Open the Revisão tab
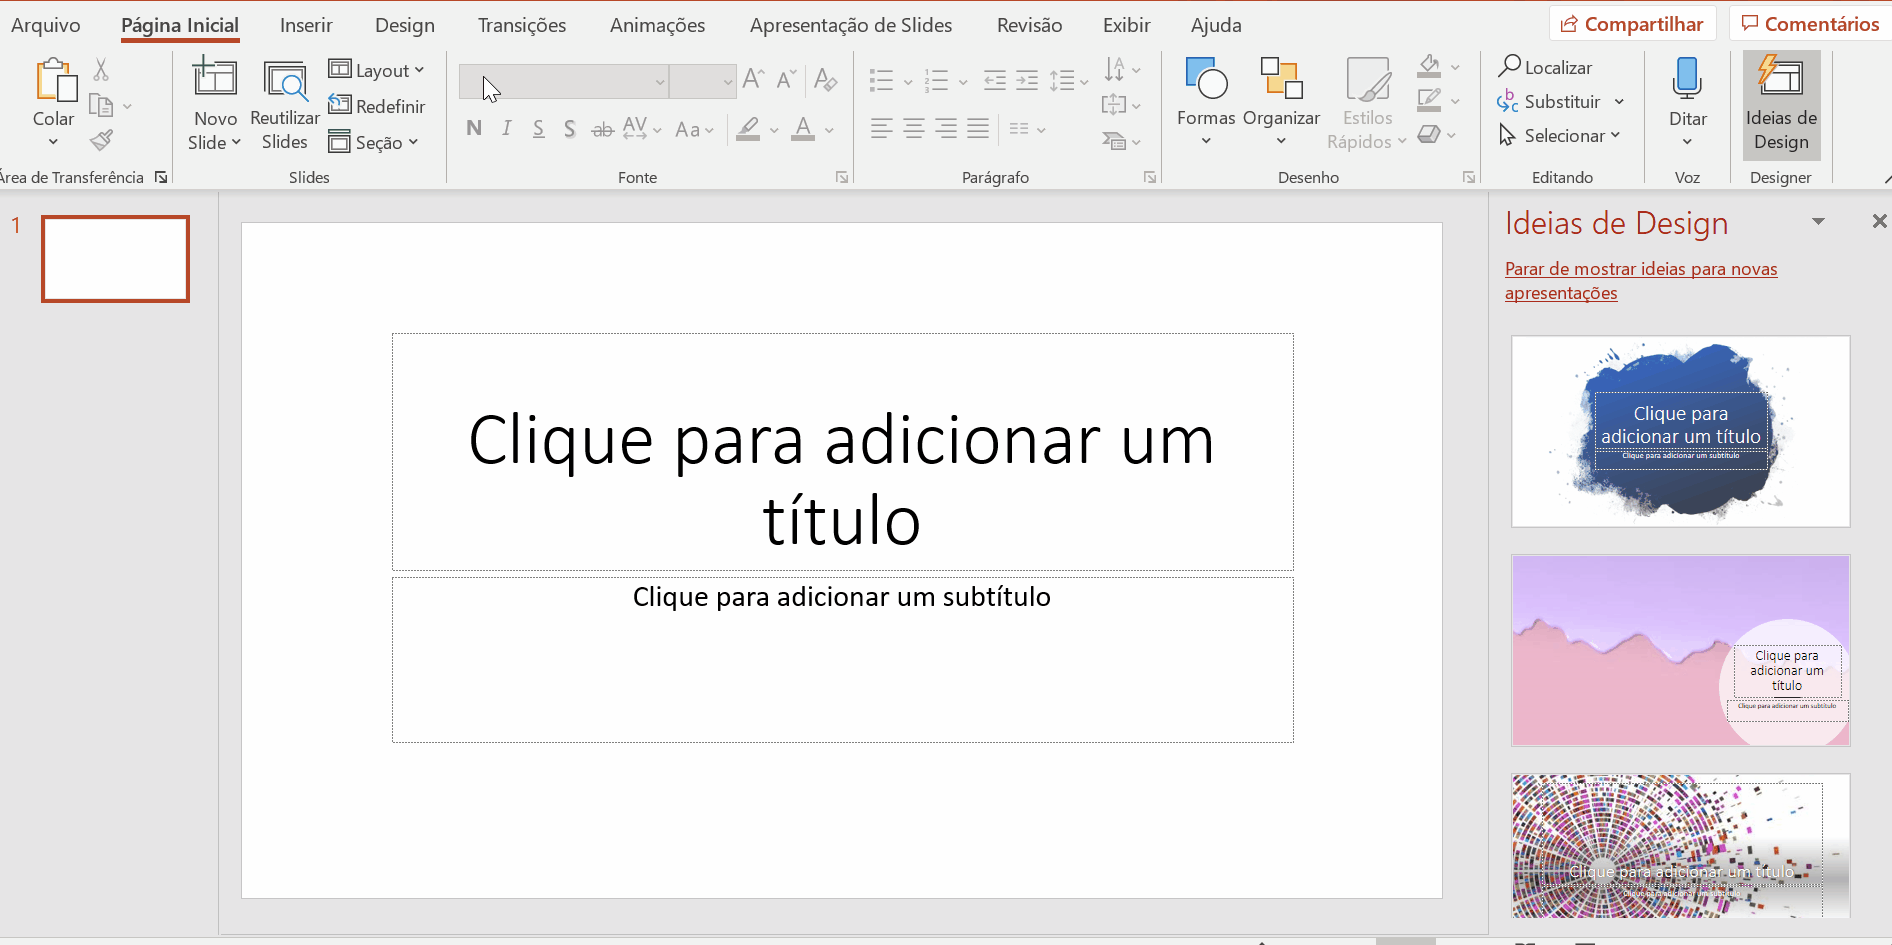The width and height of the screenshot is (1892, 945). point(1029,25)
